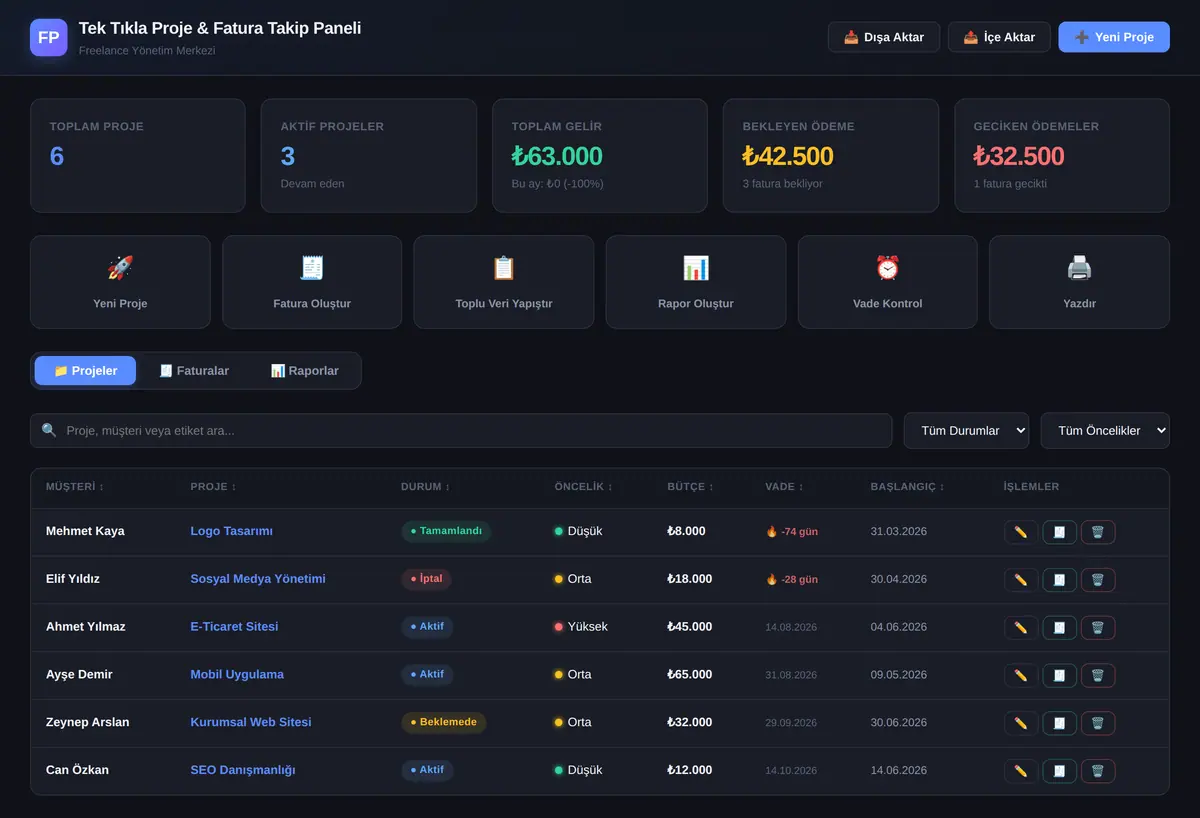Focus the project search field

click(461, 431)
